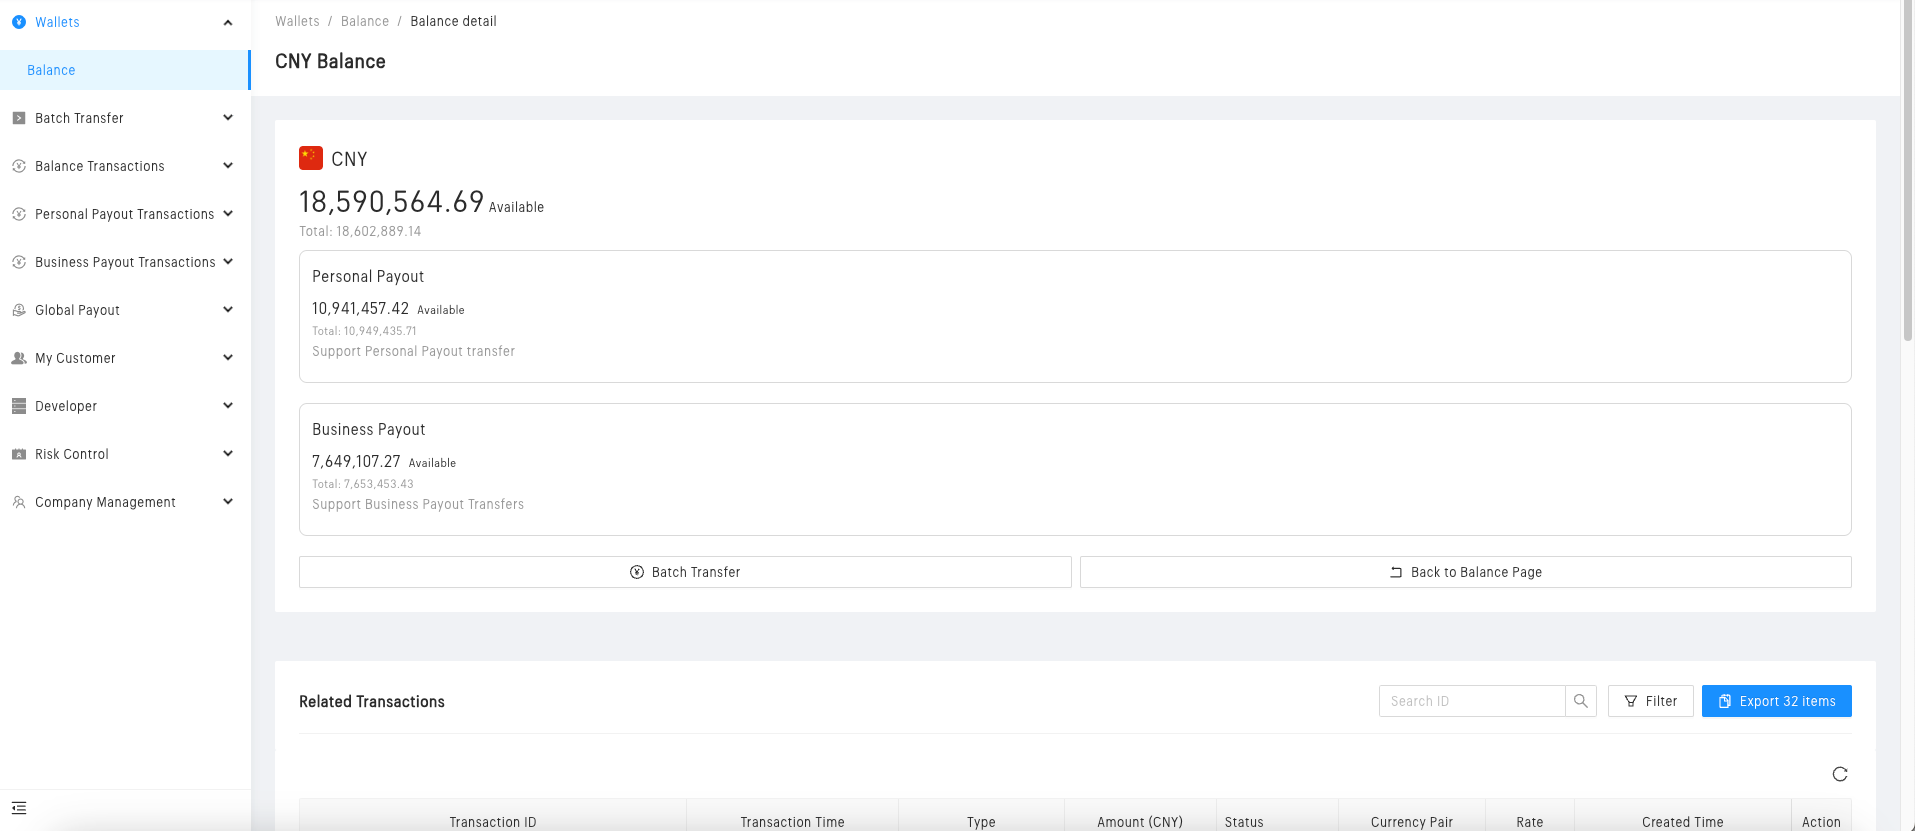Go to Wallets breadcrumb link

click(x=297, y=21)
